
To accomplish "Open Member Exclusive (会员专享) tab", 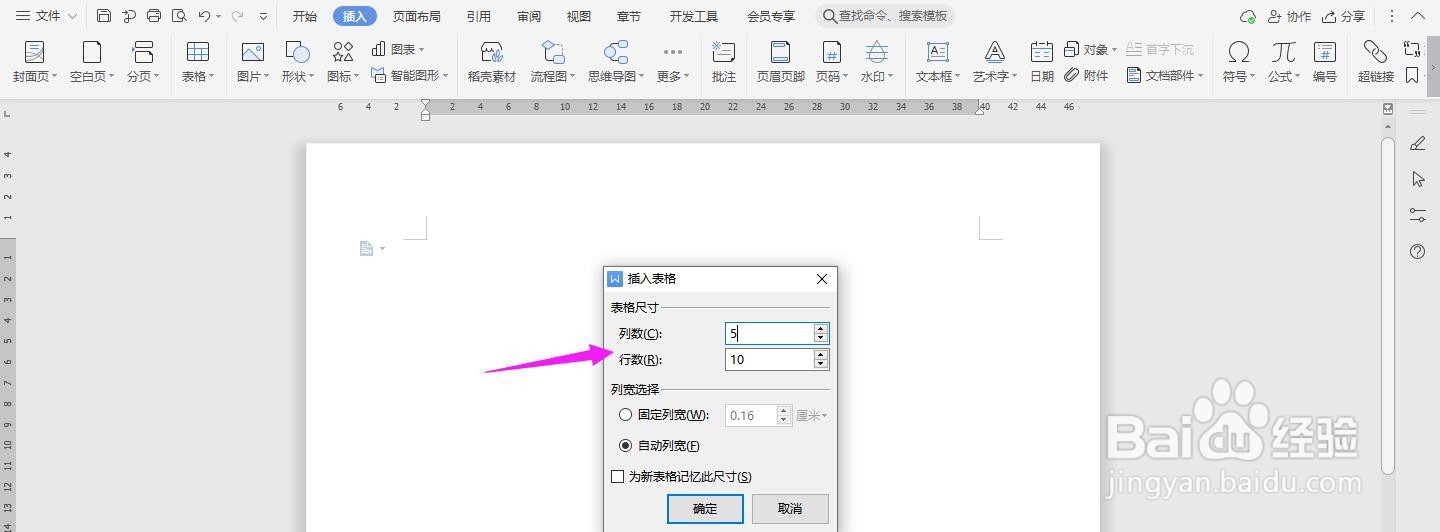I will click(771, 16).
